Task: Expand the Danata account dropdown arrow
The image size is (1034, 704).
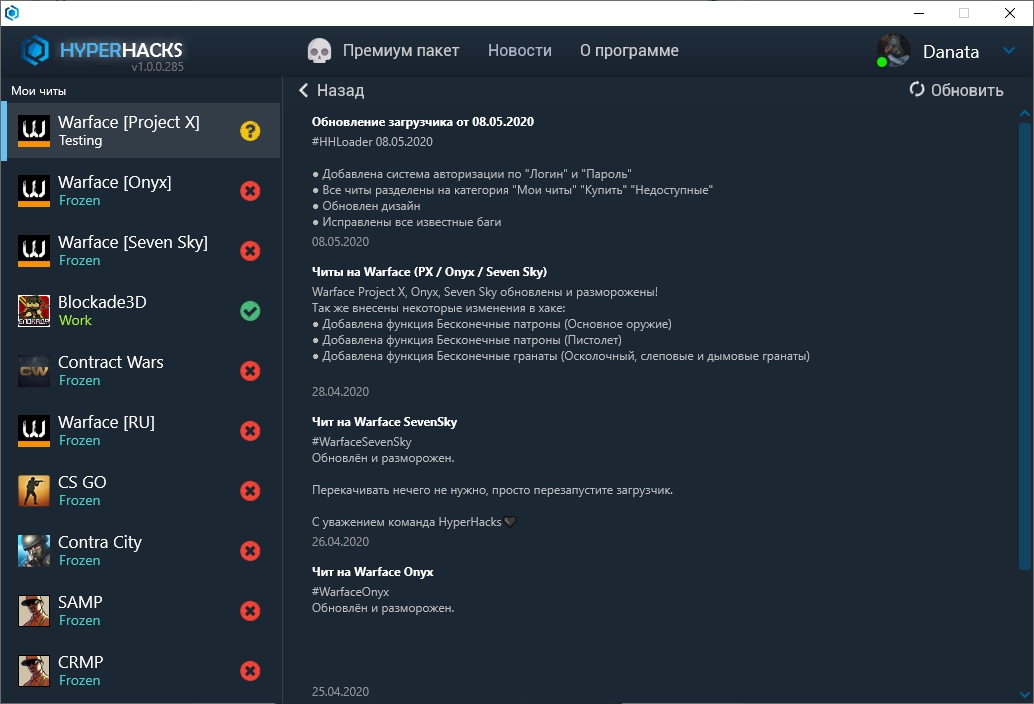Action: pos(1009,52)
